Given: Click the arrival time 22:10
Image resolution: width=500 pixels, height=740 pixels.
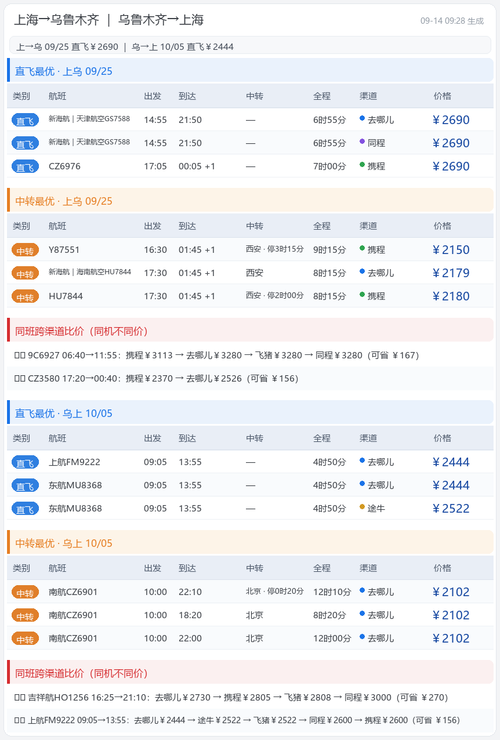Looking at the screenshot, I should (x=190, y=592).
